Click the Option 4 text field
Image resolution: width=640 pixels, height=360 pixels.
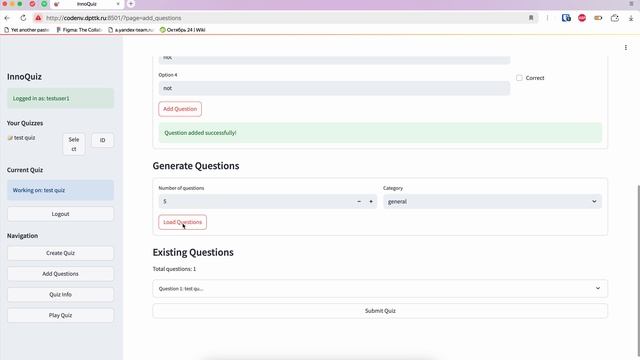click(x=334, y=88)
